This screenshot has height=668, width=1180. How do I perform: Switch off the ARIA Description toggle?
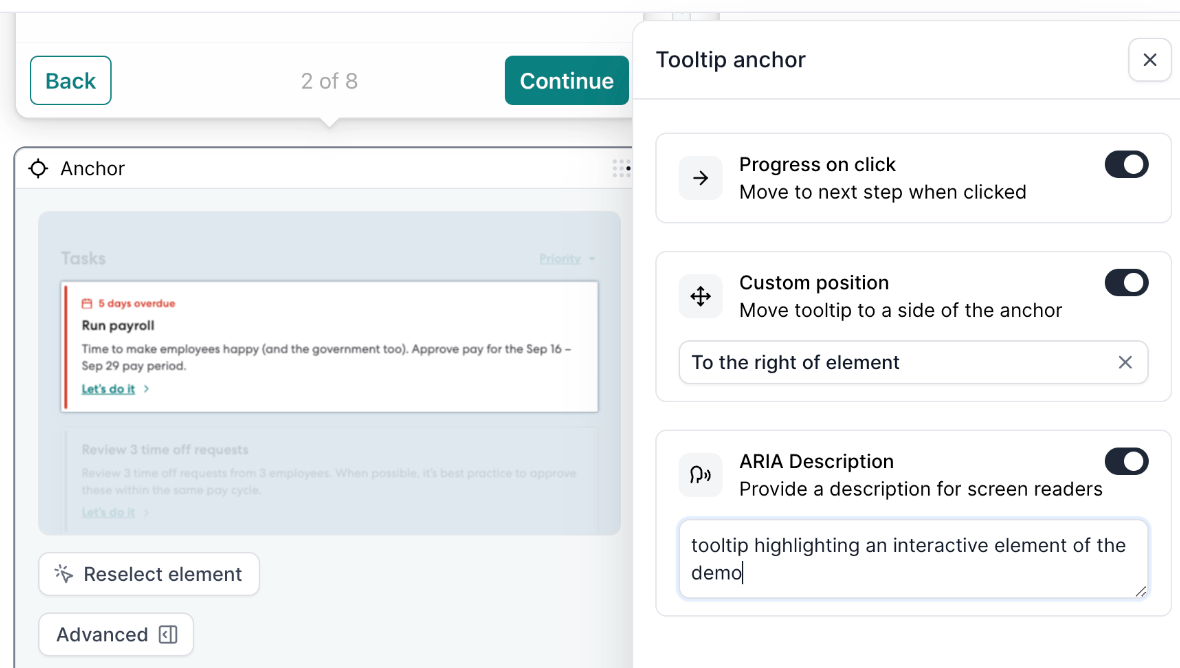(1126, 461)
